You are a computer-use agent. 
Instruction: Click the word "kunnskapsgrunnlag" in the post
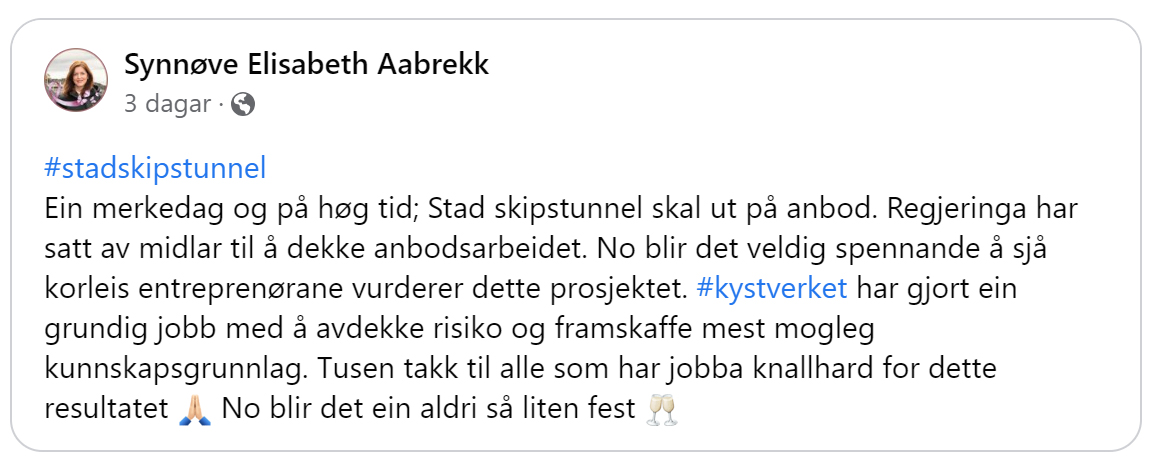point(173,369)
